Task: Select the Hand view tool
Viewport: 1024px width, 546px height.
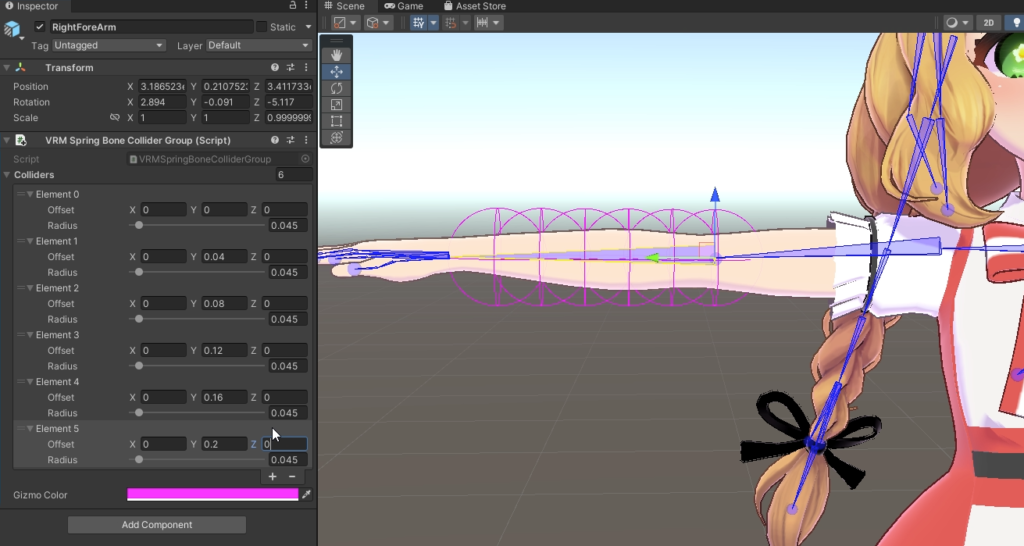Action: [x=336, y=55]
